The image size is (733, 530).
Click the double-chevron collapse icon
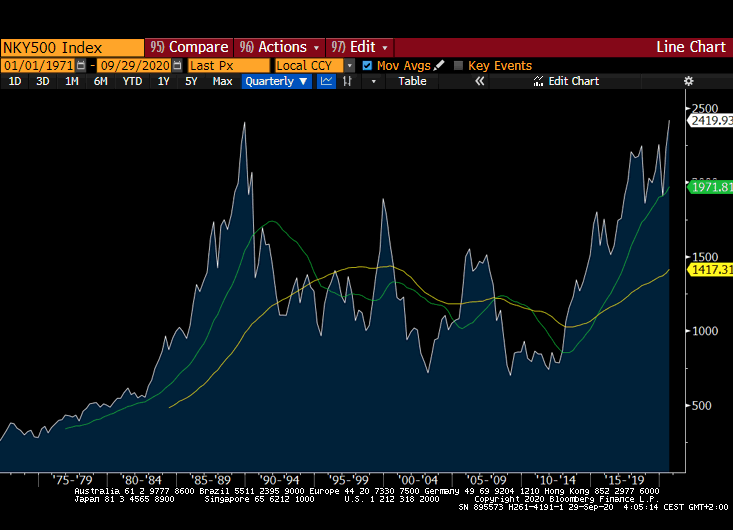click(479, 81)
